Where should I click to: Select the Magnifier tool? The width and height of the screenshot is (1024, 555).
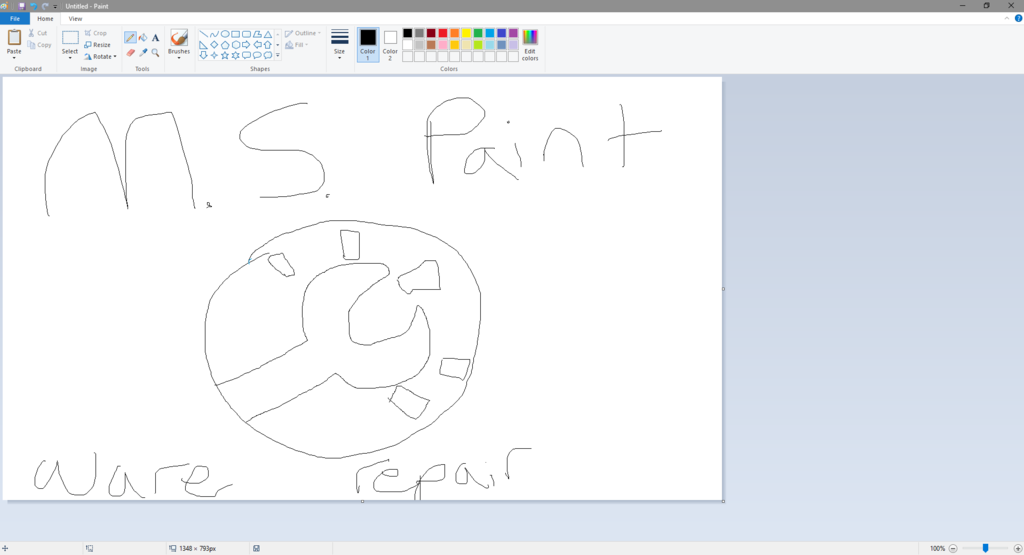pos(155,52)
